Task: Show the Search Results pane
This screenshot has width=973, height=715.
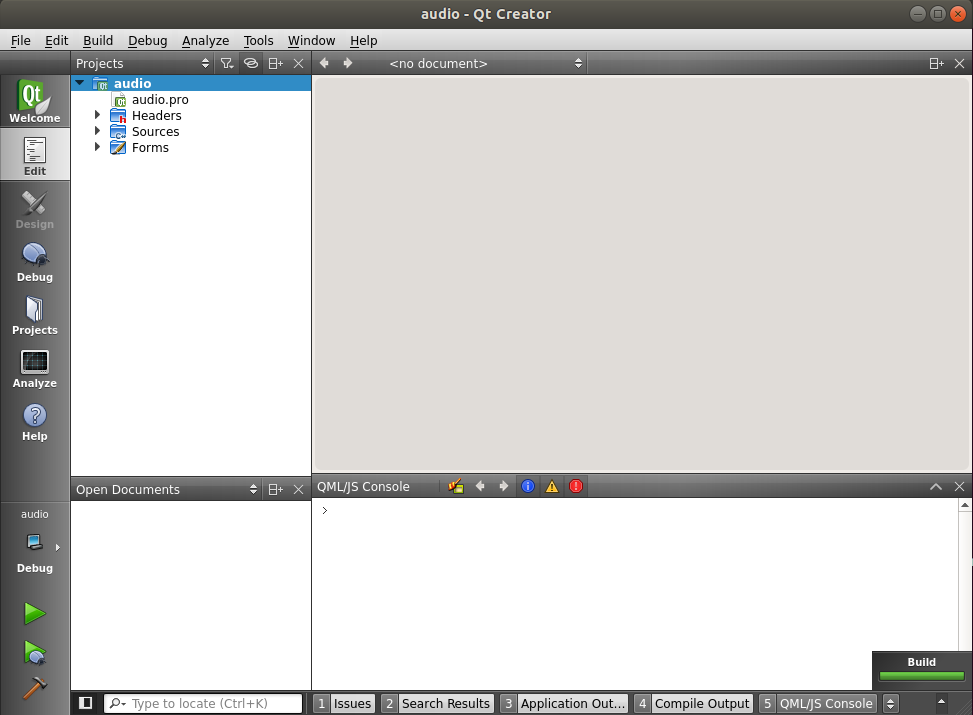Action: pyautogui.click(x=437, y=703)
